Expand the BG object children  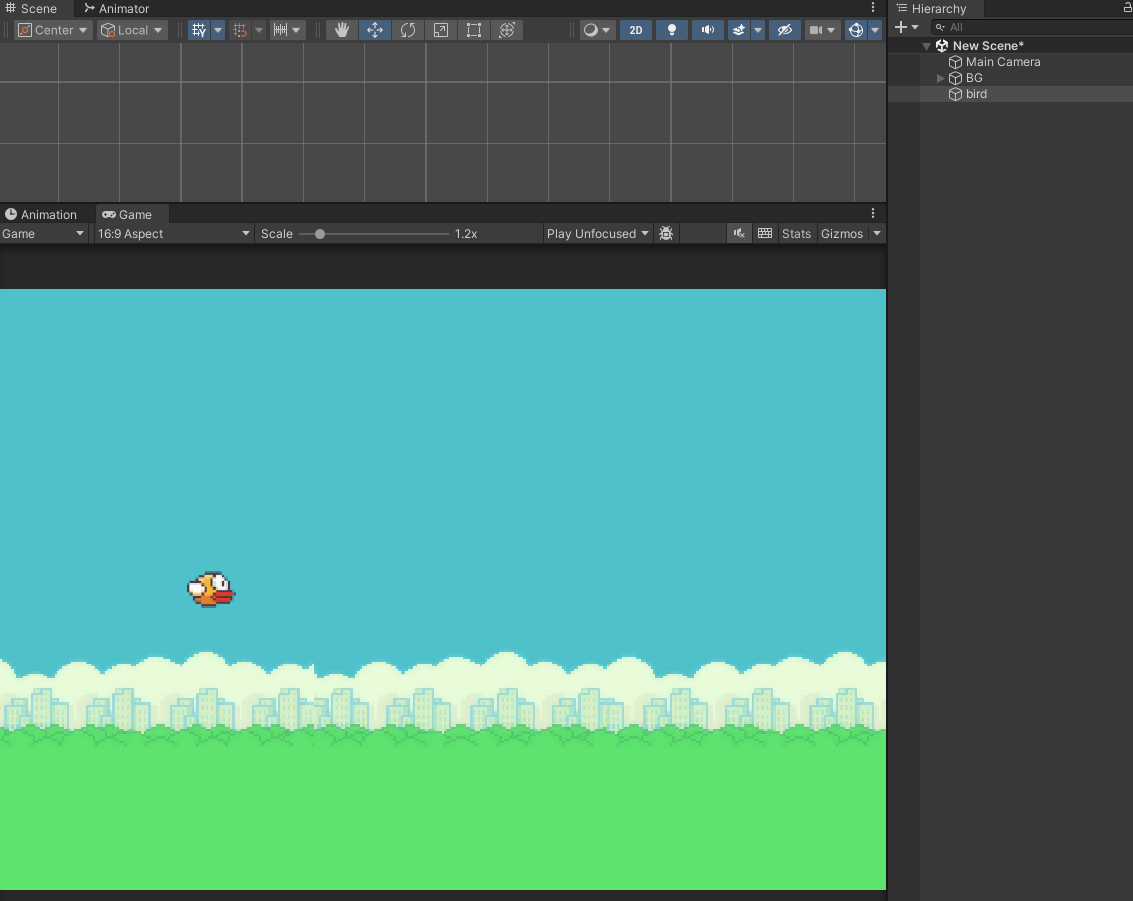tap(940, 78)
